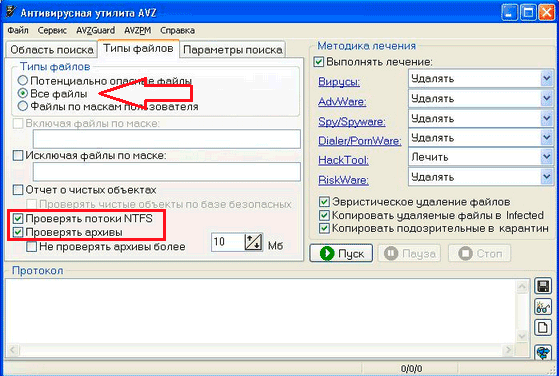Viewport: 559px width, 376px height.
Task: Open the Справка menu
Action: (x=178, y=31)
